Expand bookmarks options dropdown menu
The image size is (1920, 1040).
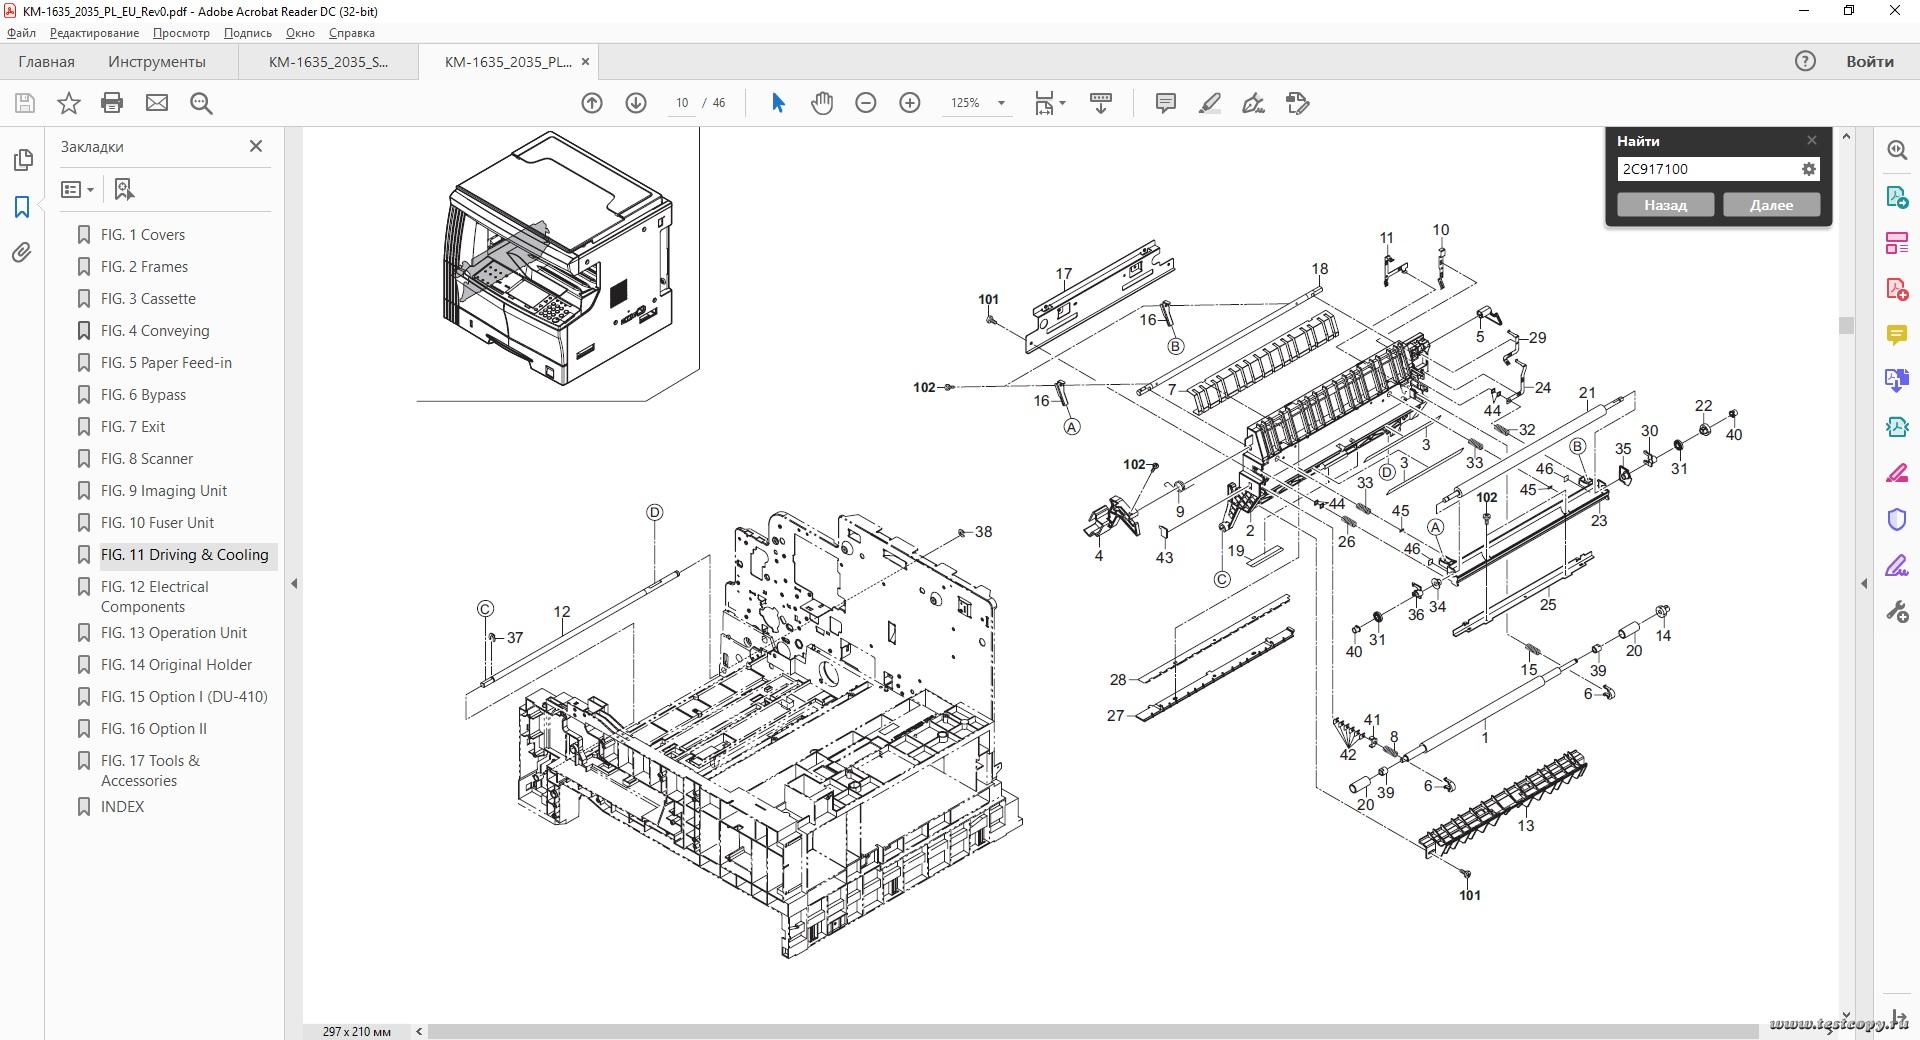[77, 190]
